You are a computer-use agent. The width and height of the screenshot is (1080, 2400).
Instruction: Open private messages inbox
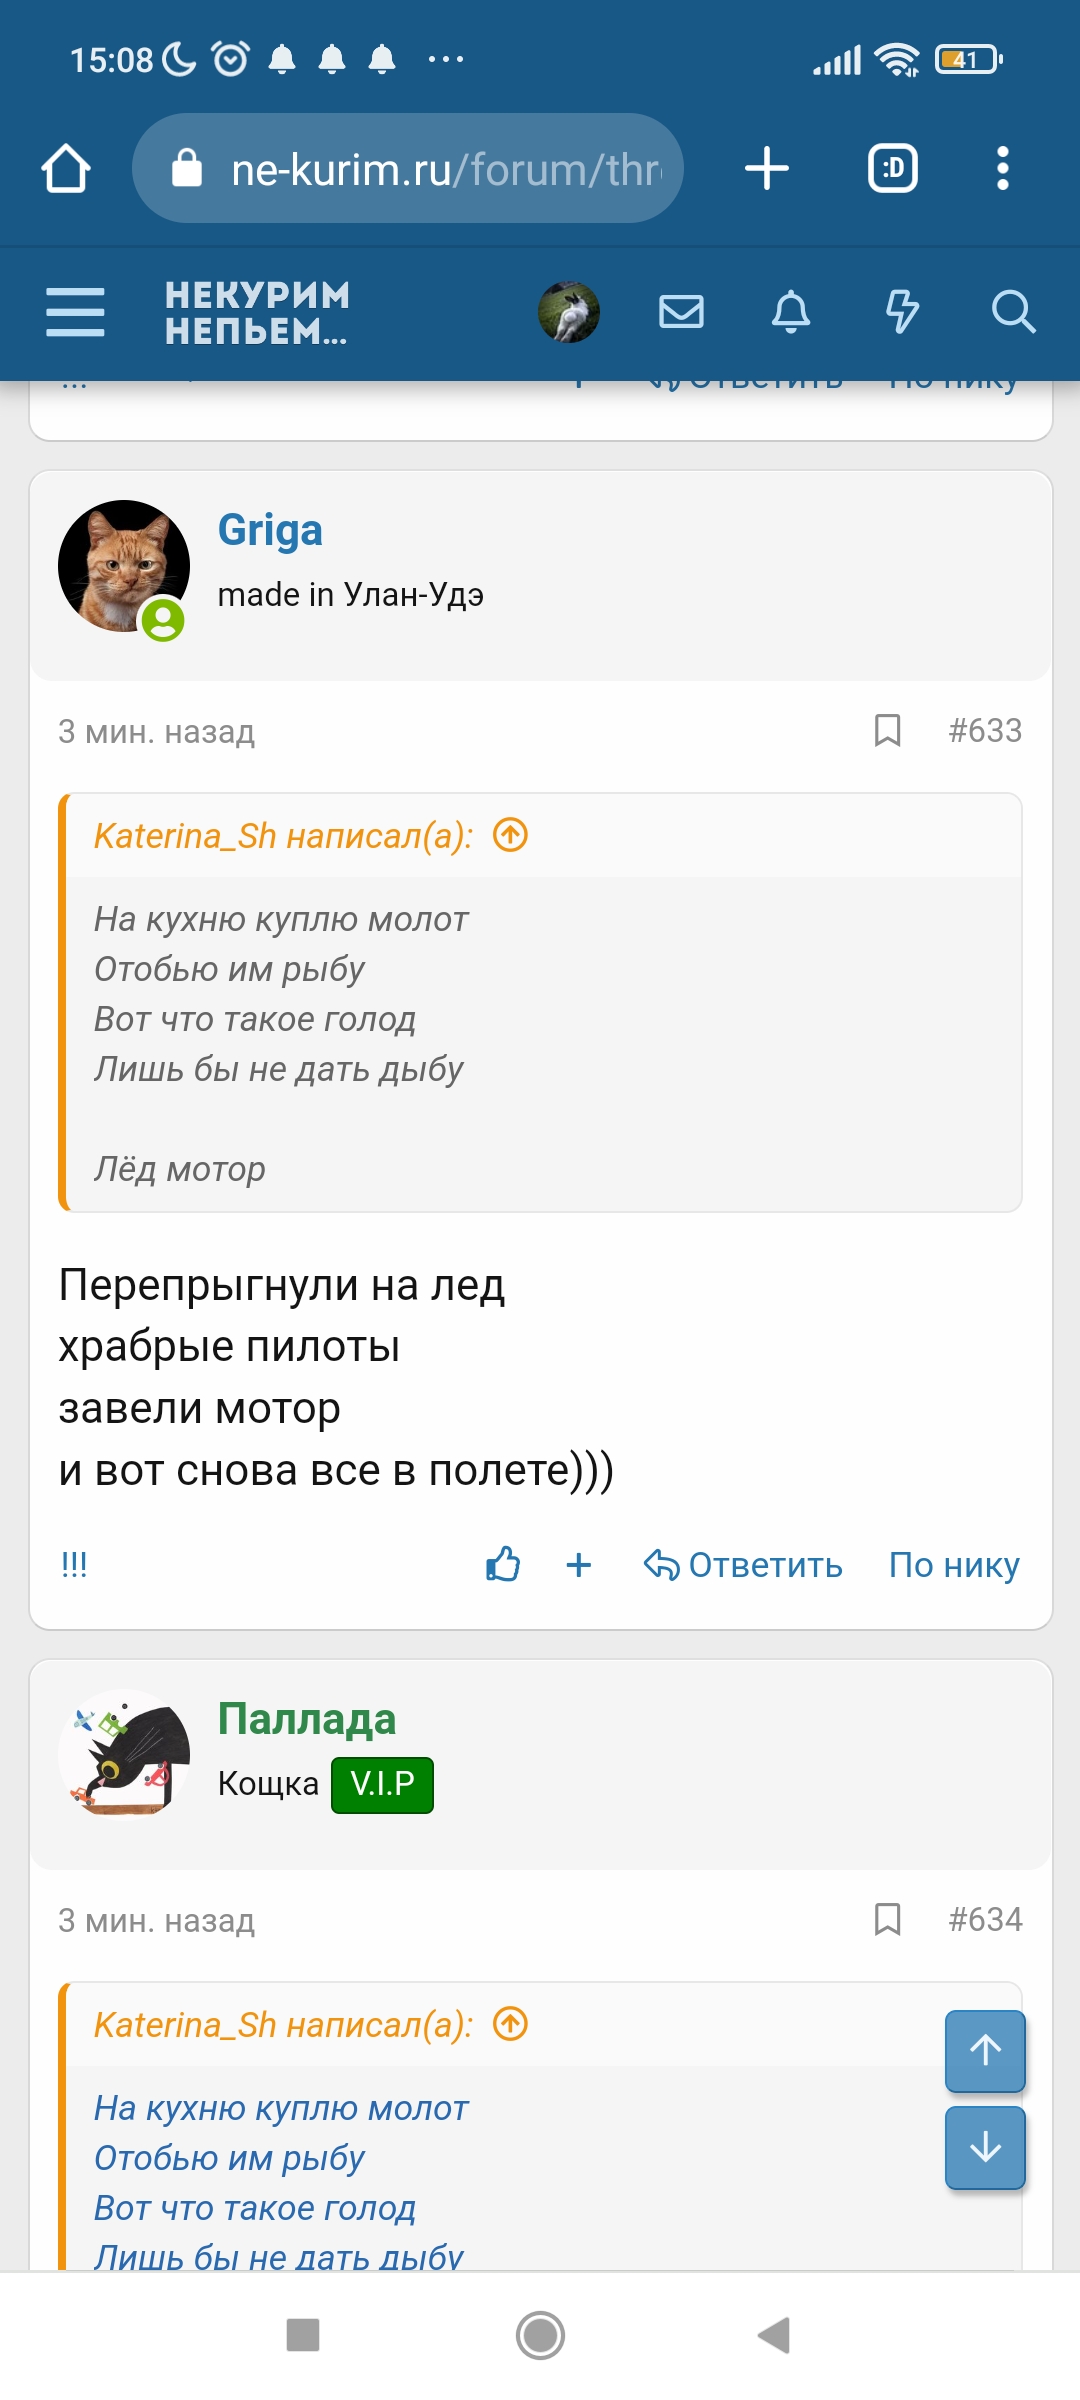point(680,313)
